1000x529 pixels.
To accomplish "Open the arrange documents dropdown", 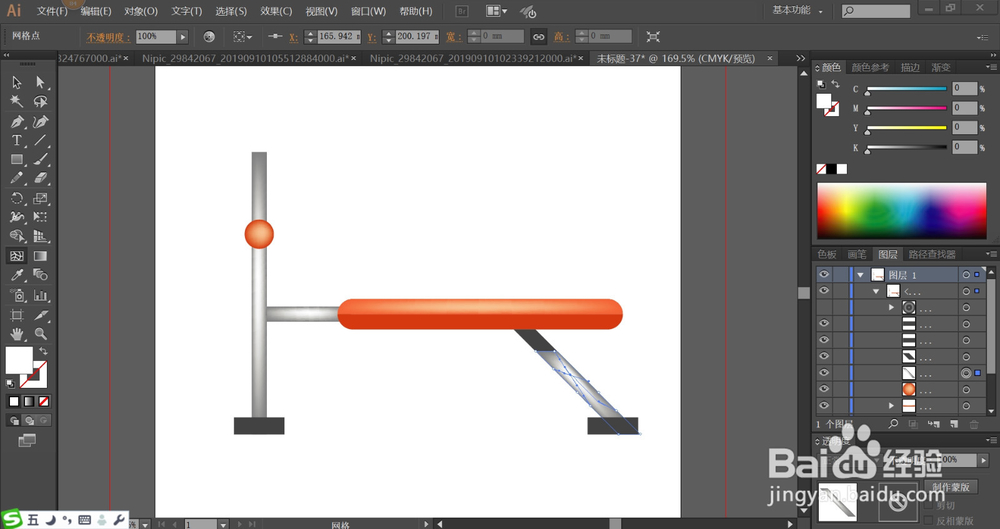I will coord(496,11).
